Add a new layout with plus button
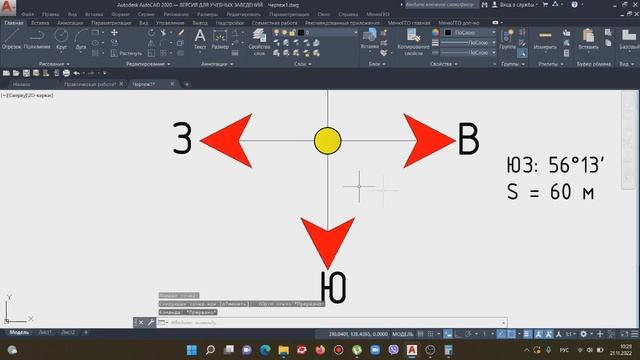The height and width of the screenshot is (360, 640). click(x=86, y=333)
